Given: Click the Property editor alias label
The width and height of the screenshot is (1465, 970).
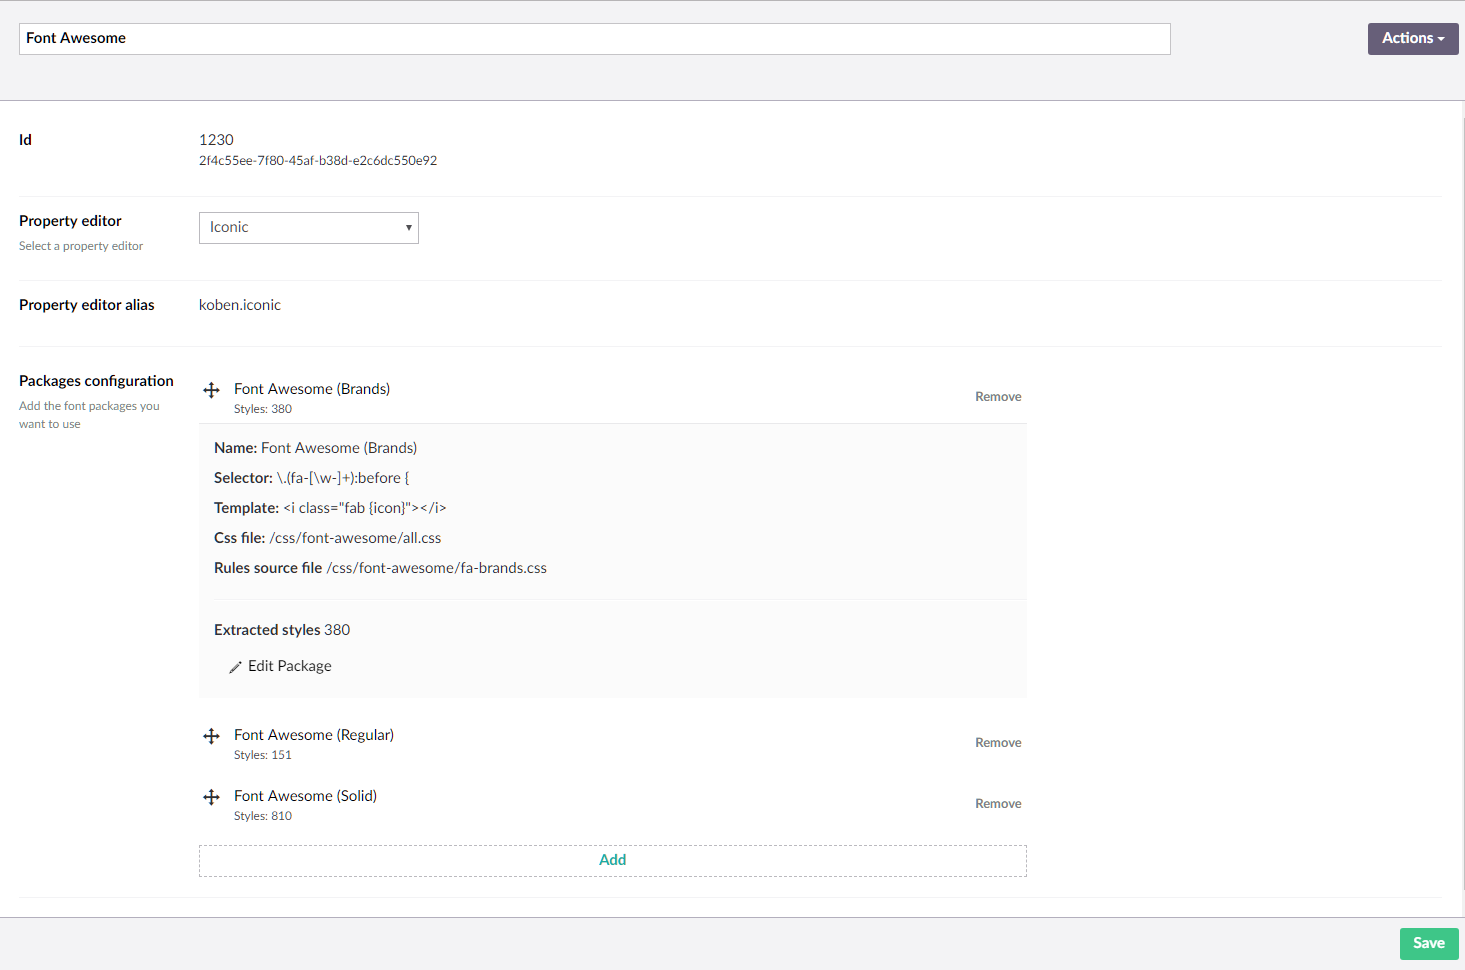Looking at the screenshot, I should tap(87, 305).
